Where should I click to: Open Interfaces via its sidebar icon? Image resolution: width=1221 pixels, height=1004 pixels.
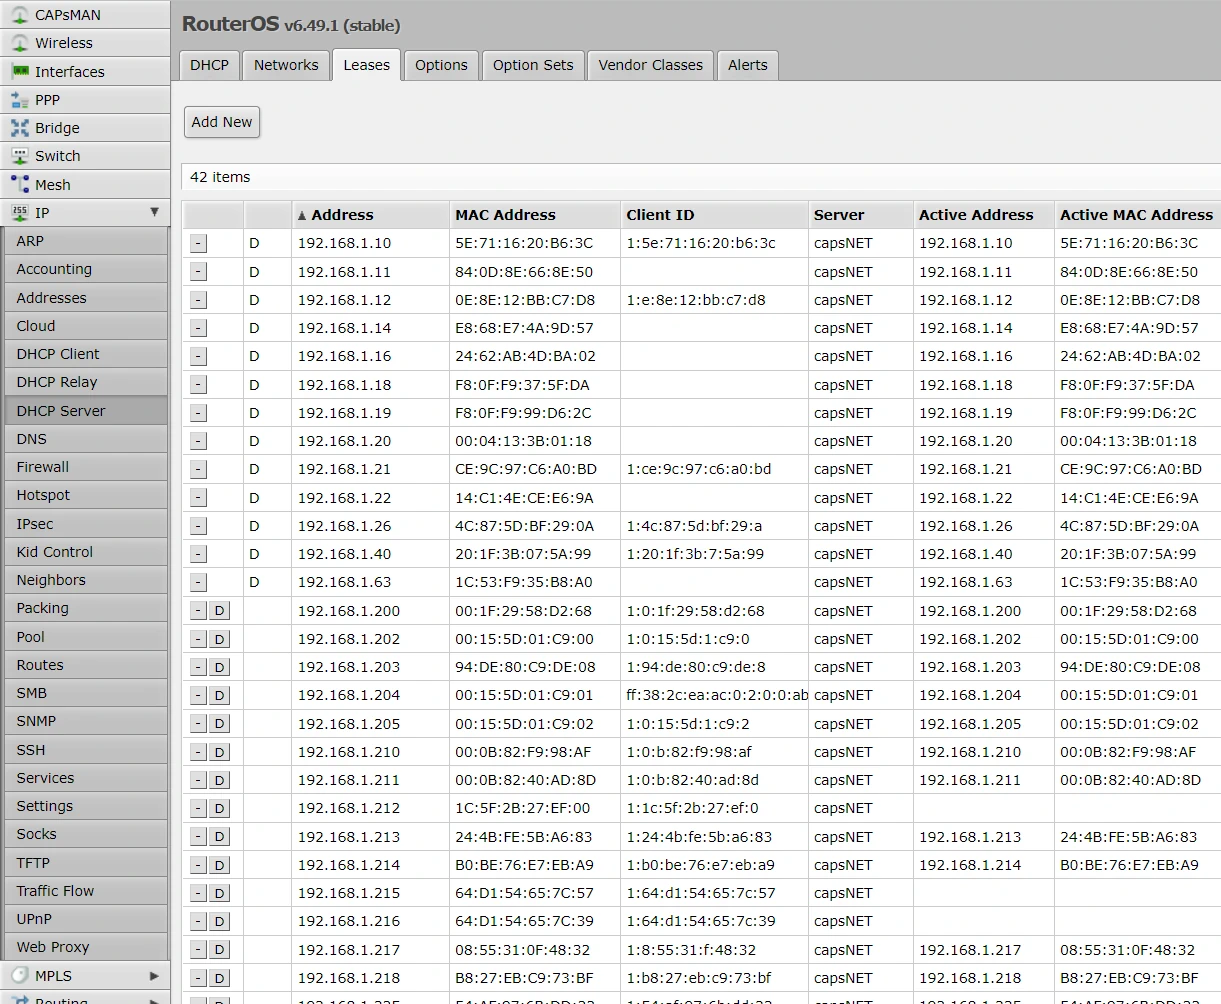tap(19, 72)
